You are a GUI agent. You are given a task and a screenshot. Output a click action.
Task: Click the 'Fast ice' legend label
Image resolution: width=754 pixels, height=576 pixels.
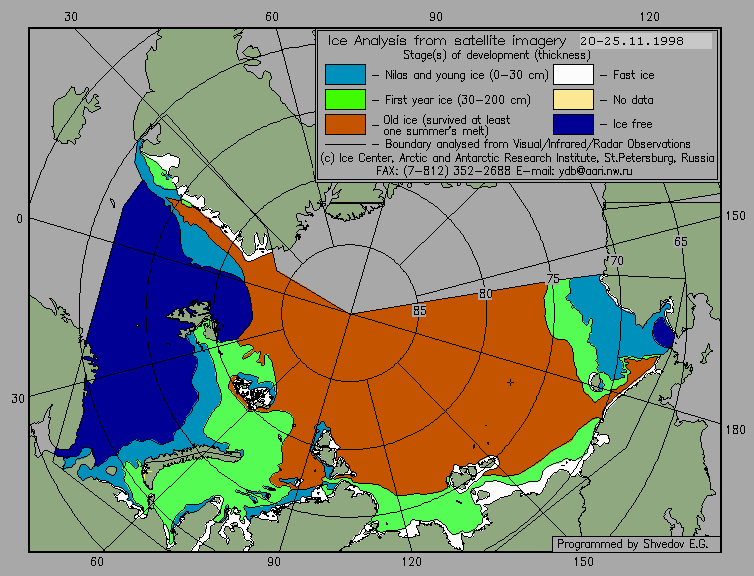634,75
